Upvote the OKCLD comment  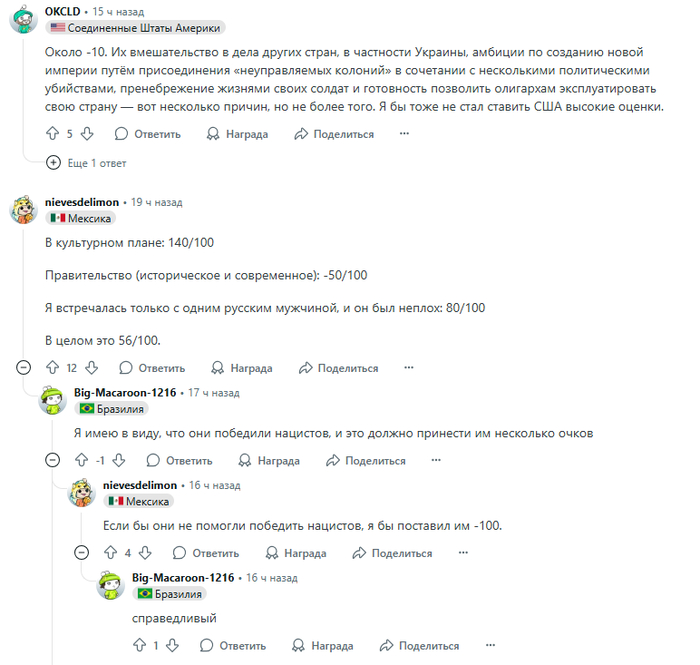click(53, 133)
